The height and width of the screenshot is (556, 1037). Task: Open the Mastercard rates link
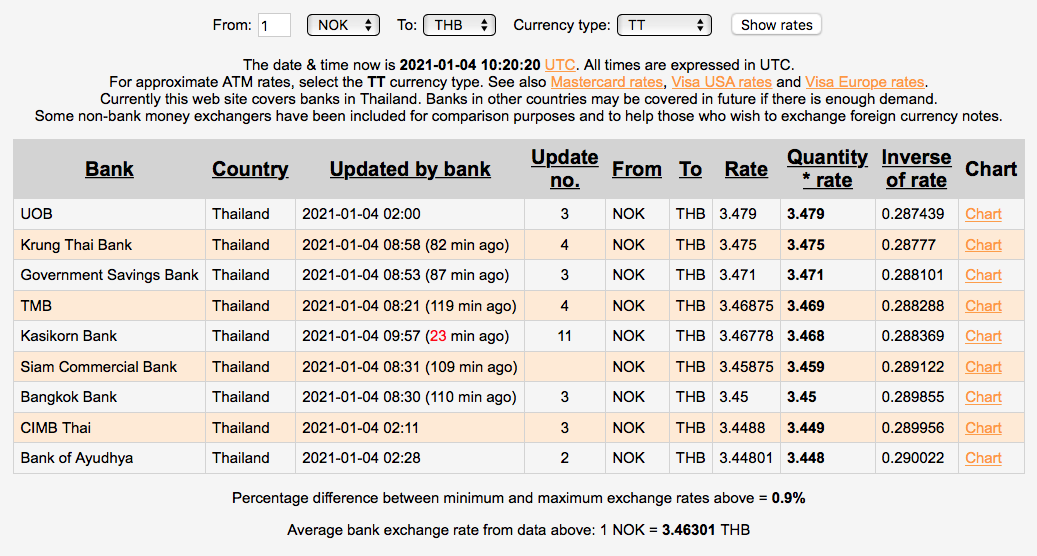[606, 82]
